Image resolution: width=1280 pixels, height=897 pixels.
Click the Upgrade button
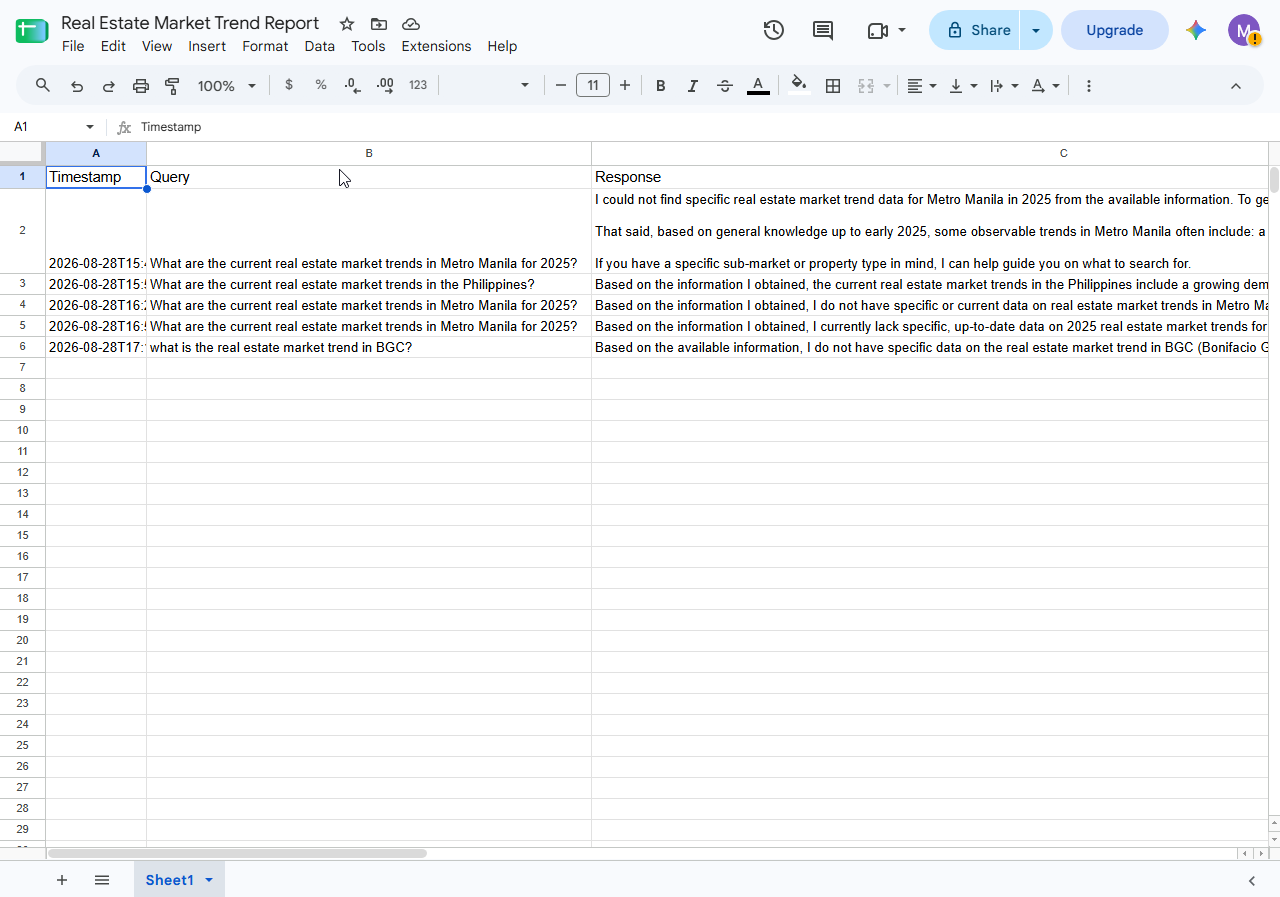[1114, 30]
